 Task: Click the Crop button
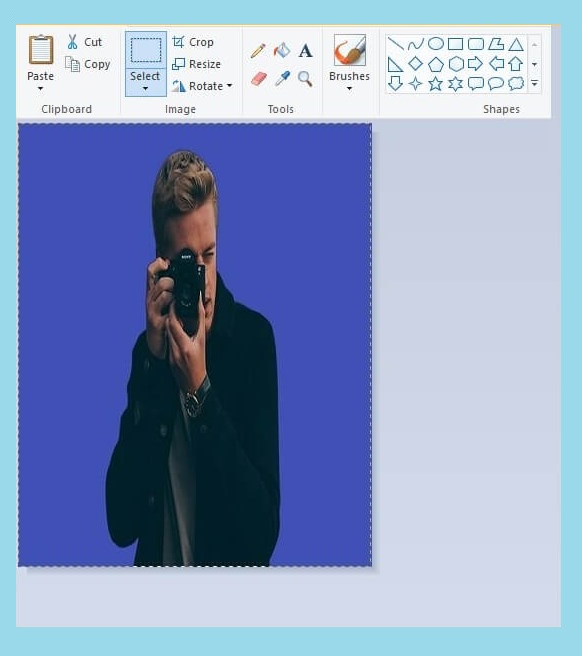(193, 42)
